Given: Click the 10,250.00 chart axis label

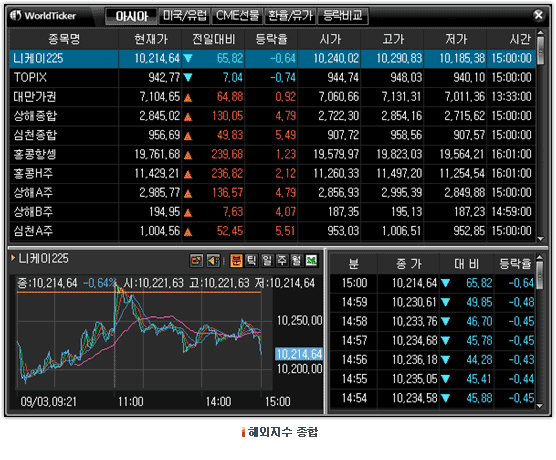Looking at the screenshot, I should click(x=299, y=321).
